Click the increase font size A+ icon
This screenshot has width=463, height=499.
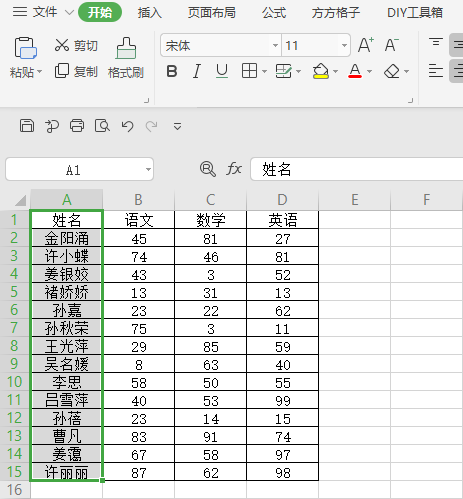[366, 45]
